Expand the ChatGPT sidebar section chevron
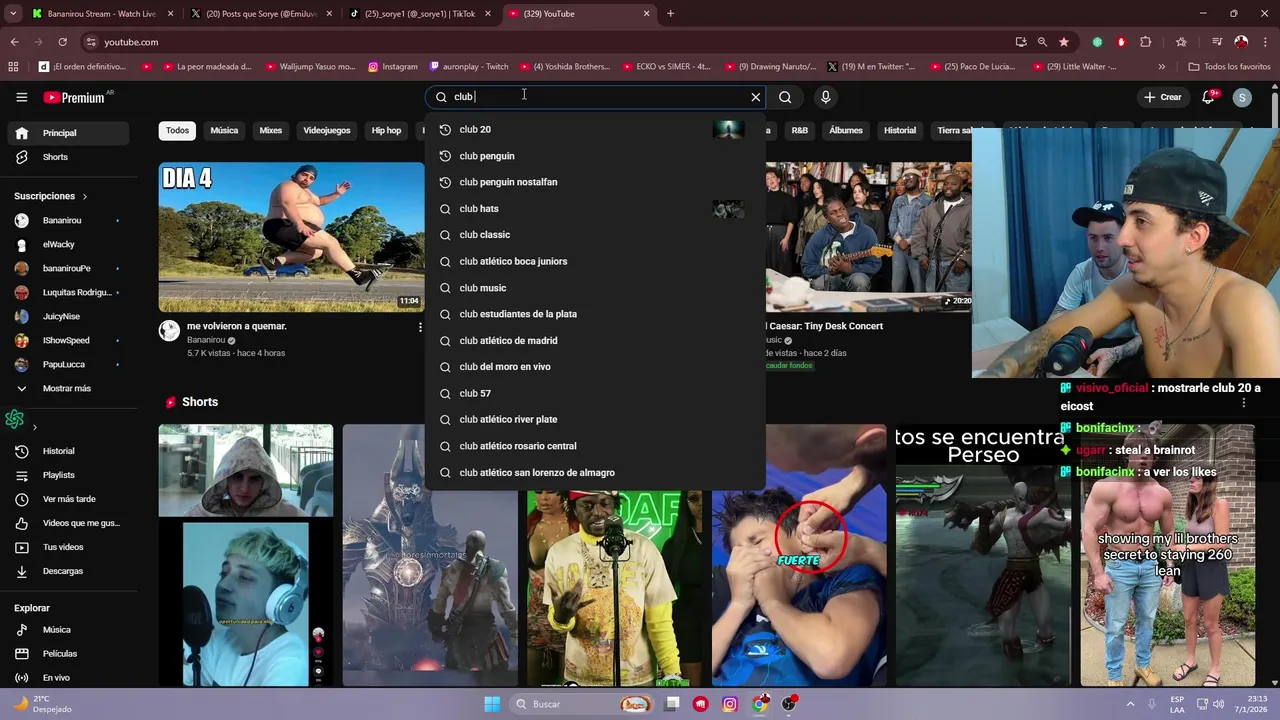Viewport: 1280px width, 720px height. pyautogui.click(x=34, y=428)
